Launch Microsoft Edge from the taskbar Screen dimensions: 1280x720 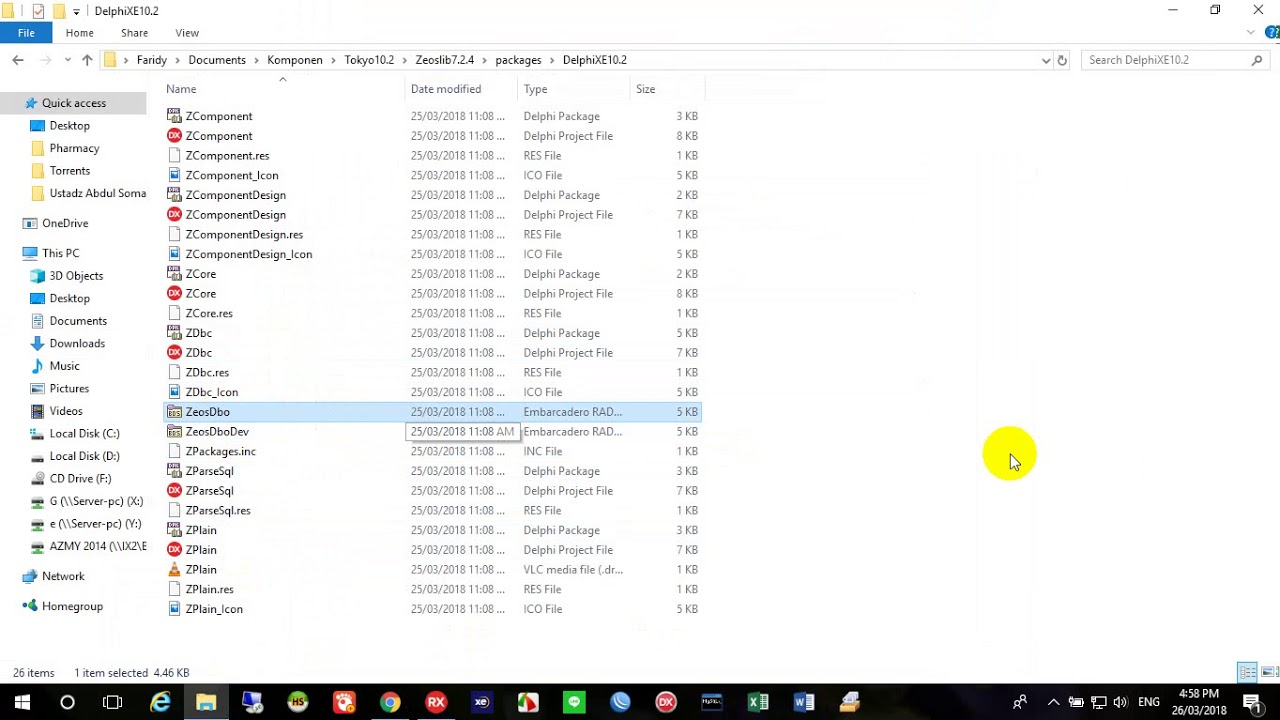click(x=160, y=703)
